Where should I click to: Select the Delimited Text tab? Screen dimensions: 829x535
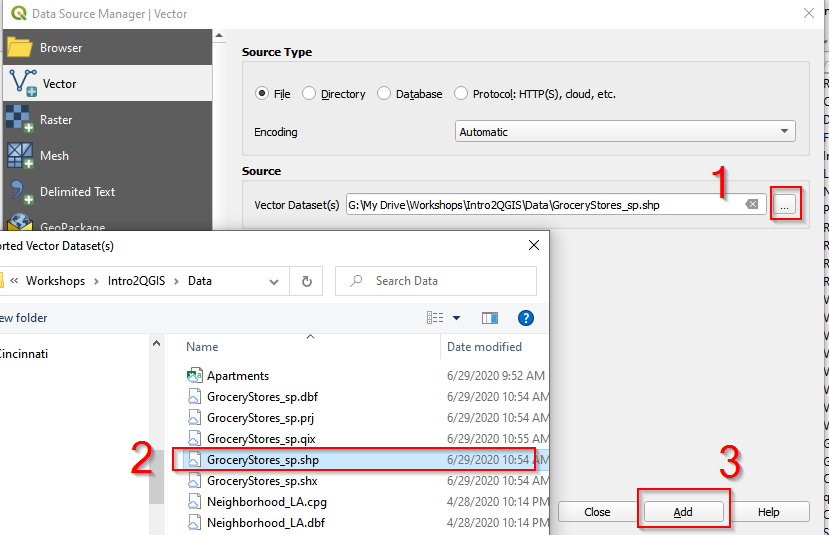[x=107, y=191]
